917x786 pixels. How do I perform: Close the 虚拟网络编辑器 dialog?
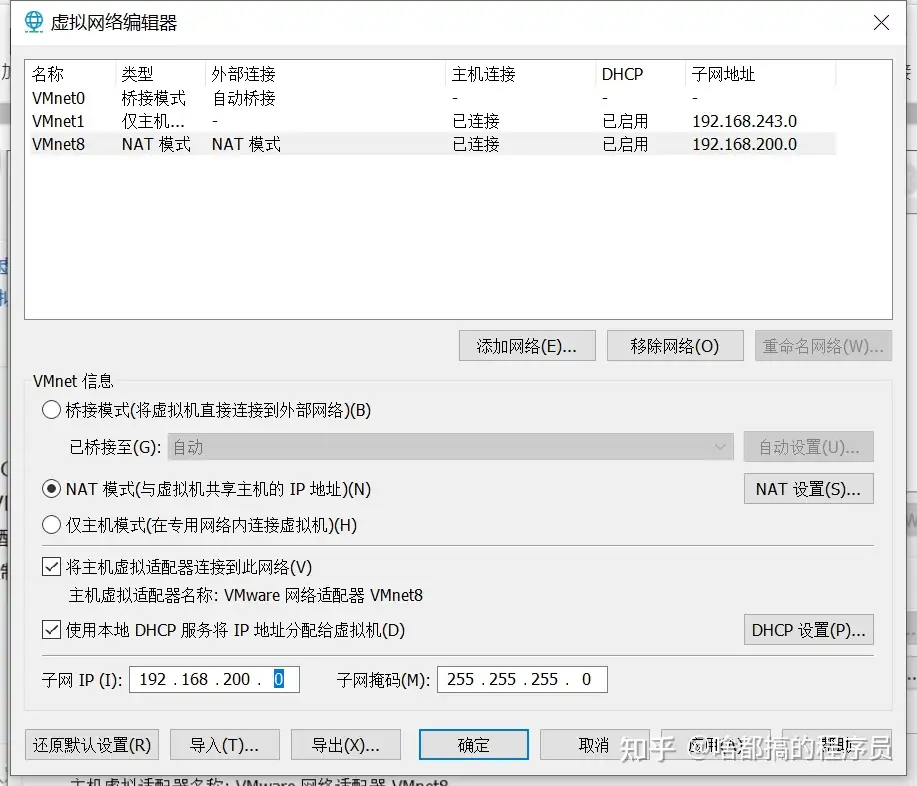[881, 23]
